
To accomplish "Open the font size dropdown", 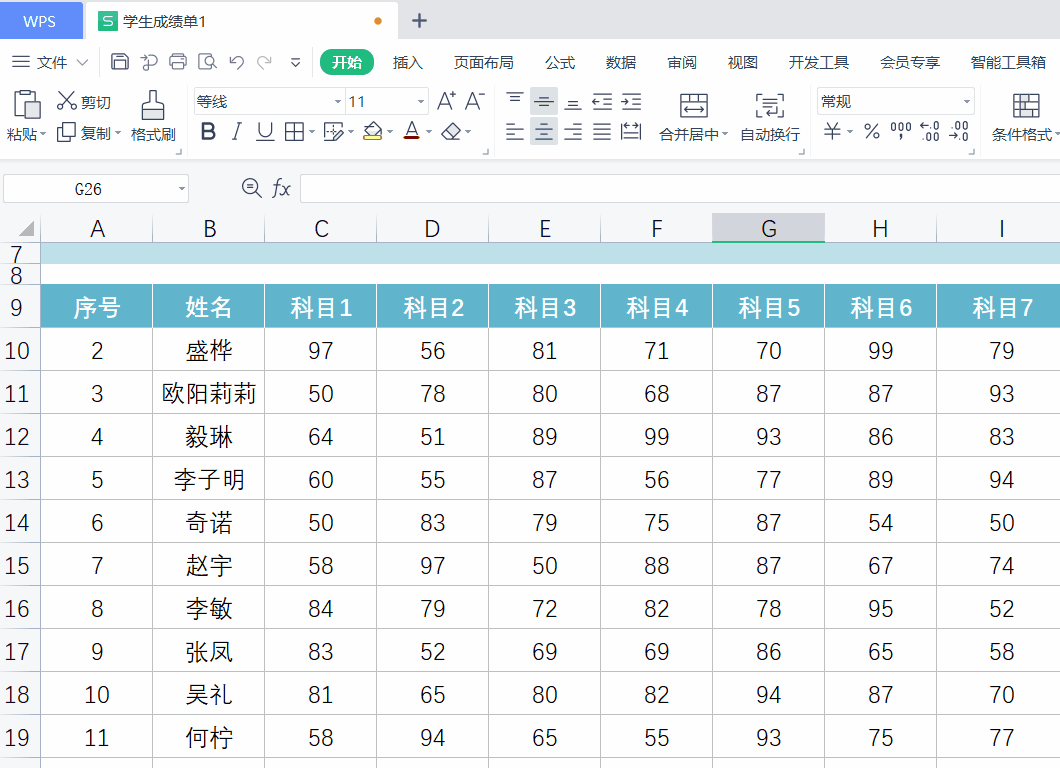I will pyautogui.click(x=419, y=101).
